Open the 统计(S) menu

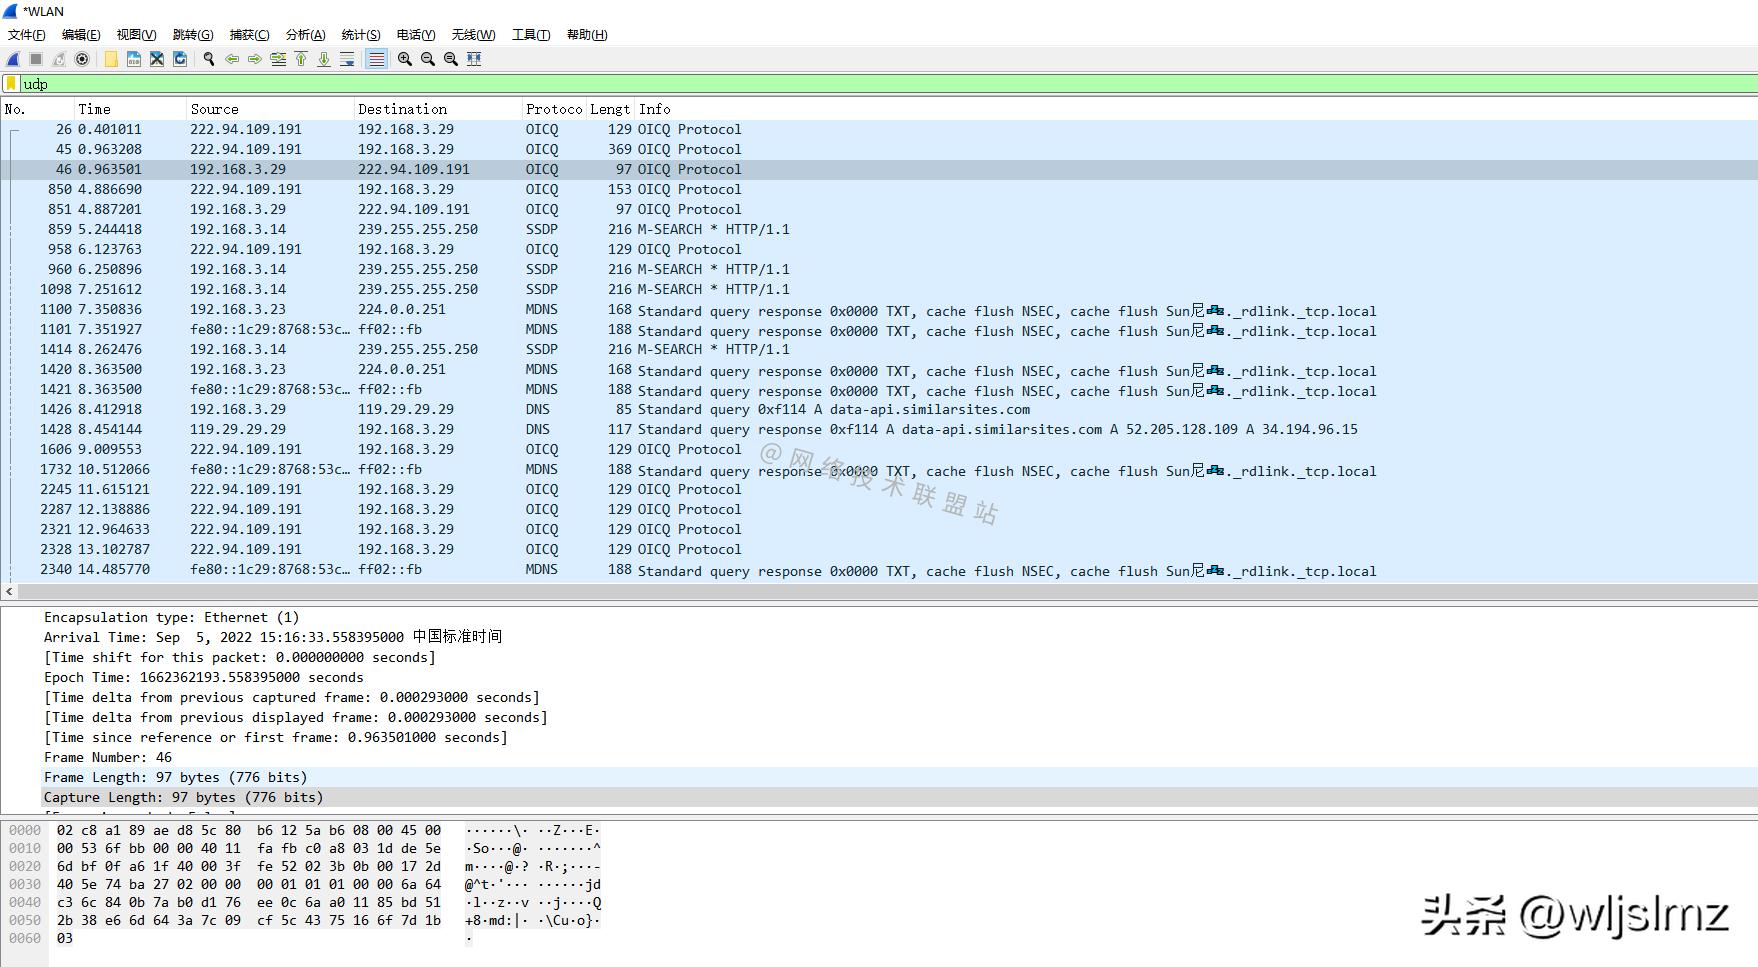tap(360, 35)
